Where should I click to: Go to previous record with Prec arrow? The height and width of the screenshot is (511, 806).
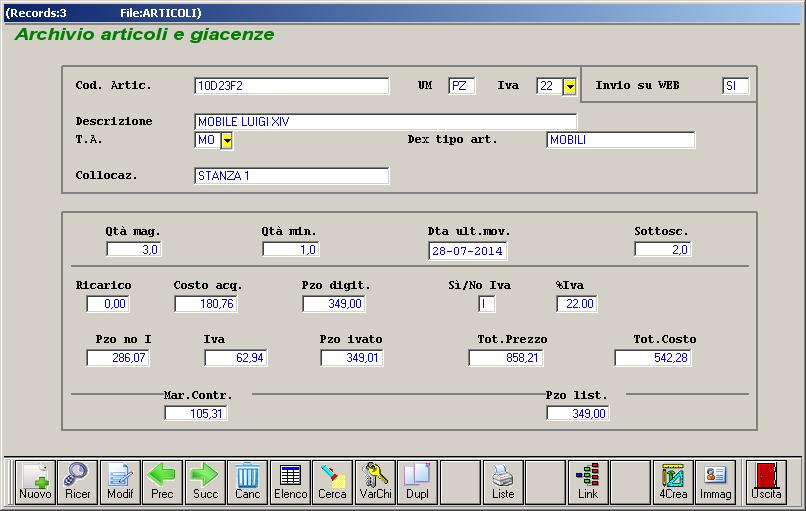[x=162, y=482]
